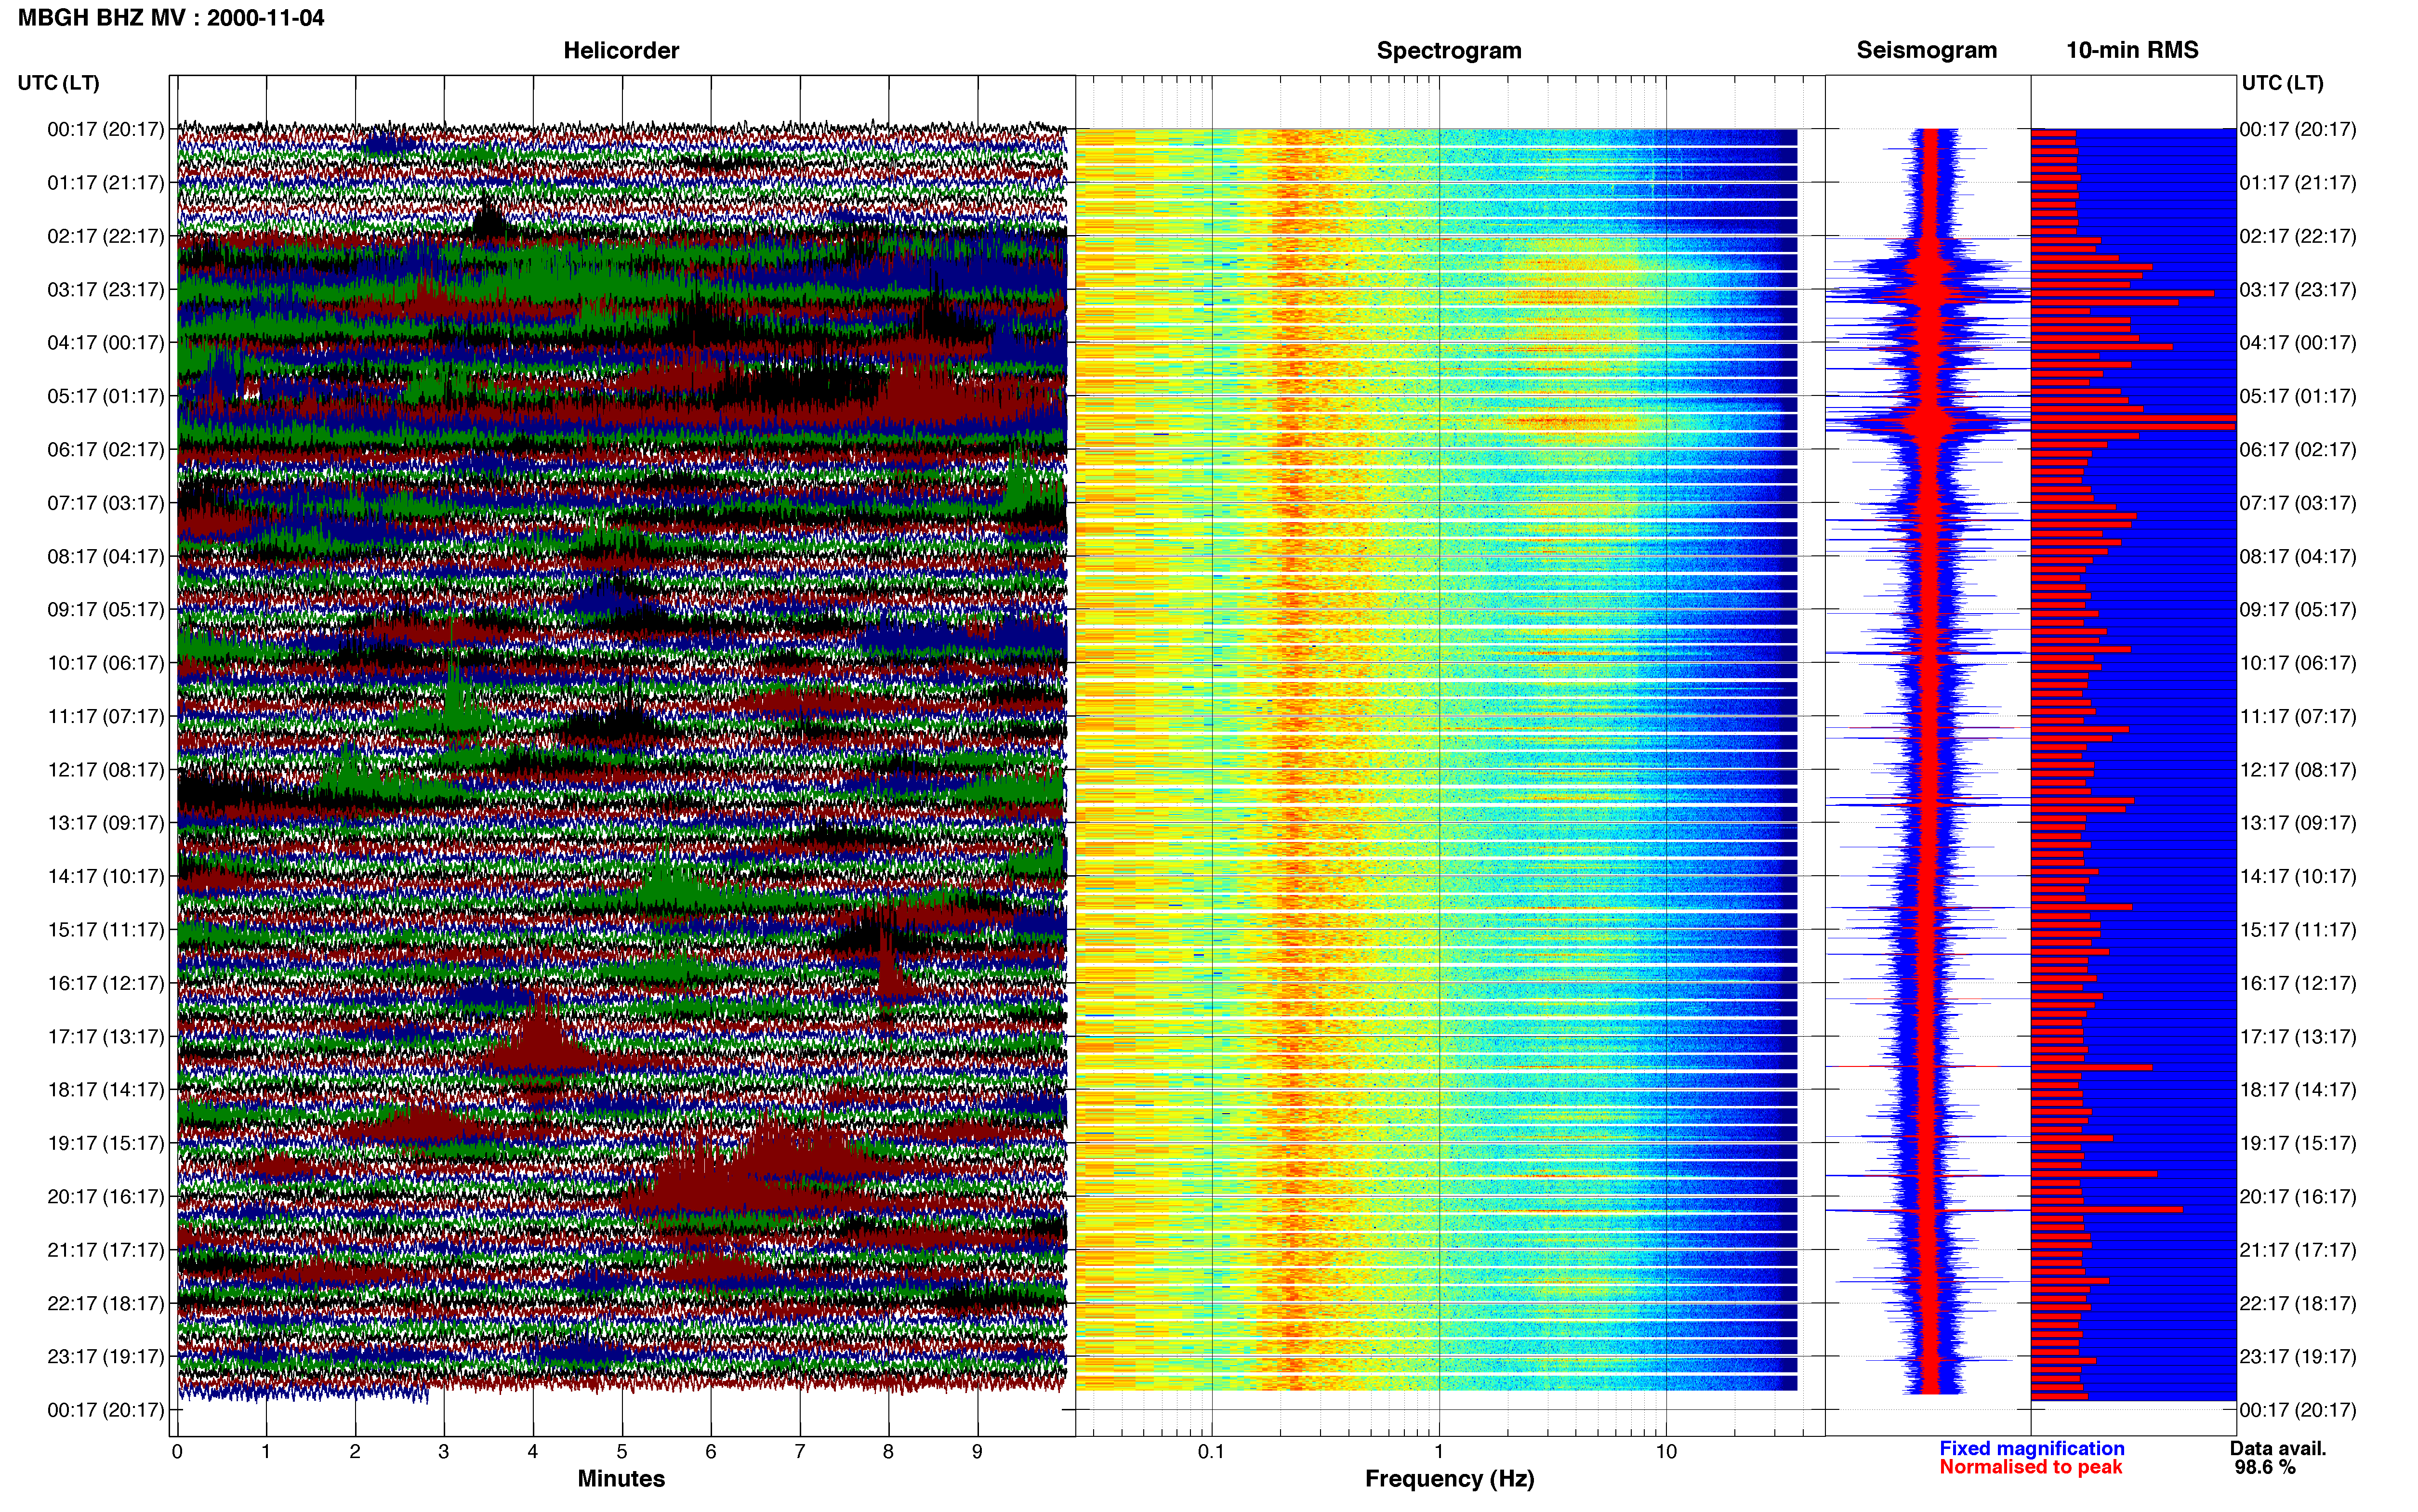Click right time label 22:17 (18:17)
Viewport: 2418px width, 1512px height.
pos(2298,1303)
